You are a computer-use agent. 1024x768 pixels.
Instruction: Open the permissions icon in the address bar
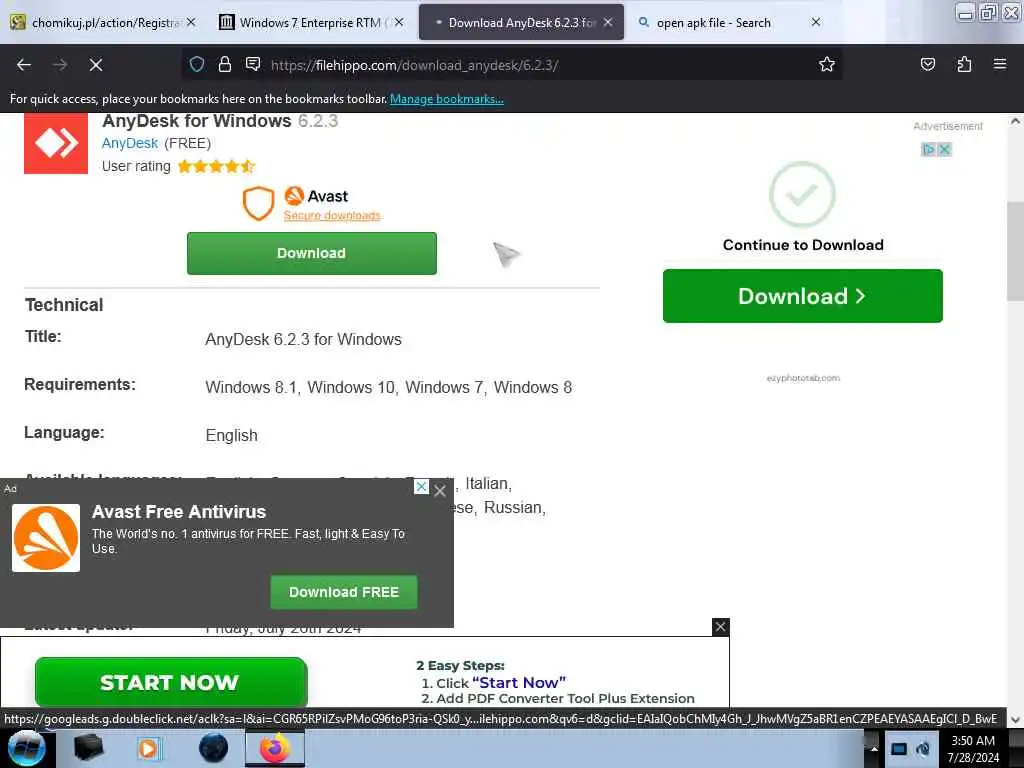(x=253, y=64)
